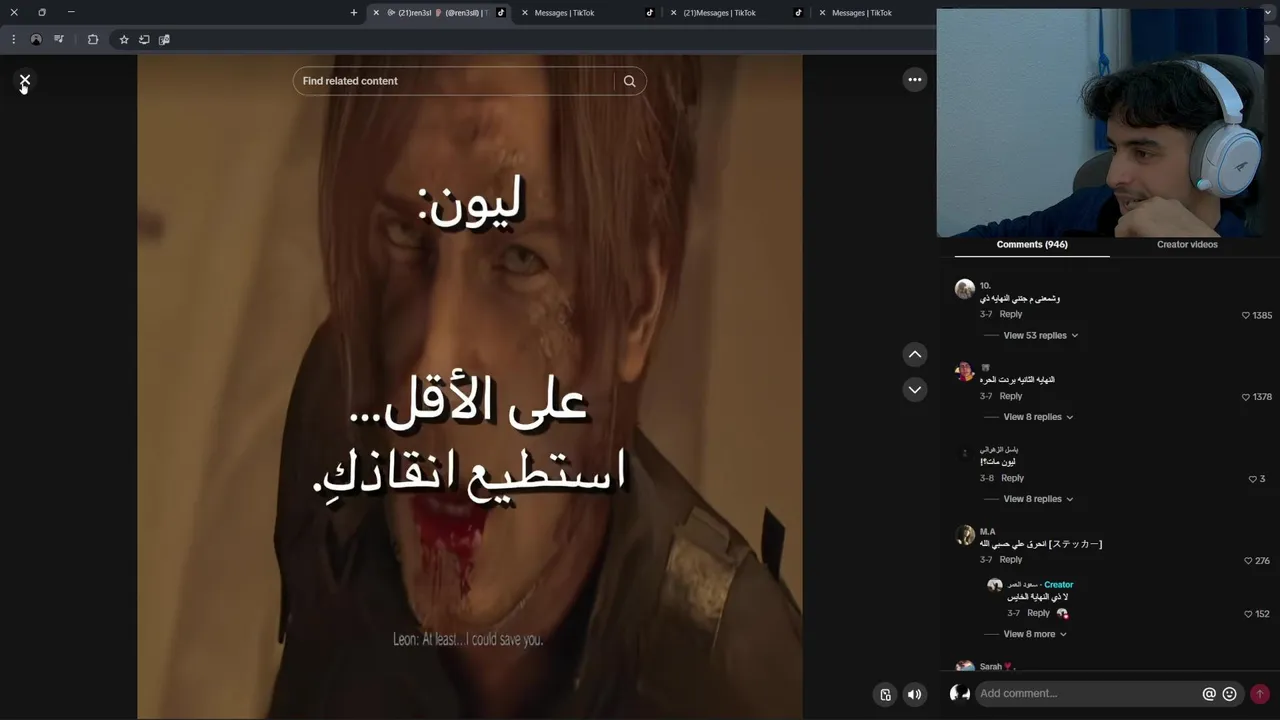Switch to Comments (946) tab

pos(1032,244)
